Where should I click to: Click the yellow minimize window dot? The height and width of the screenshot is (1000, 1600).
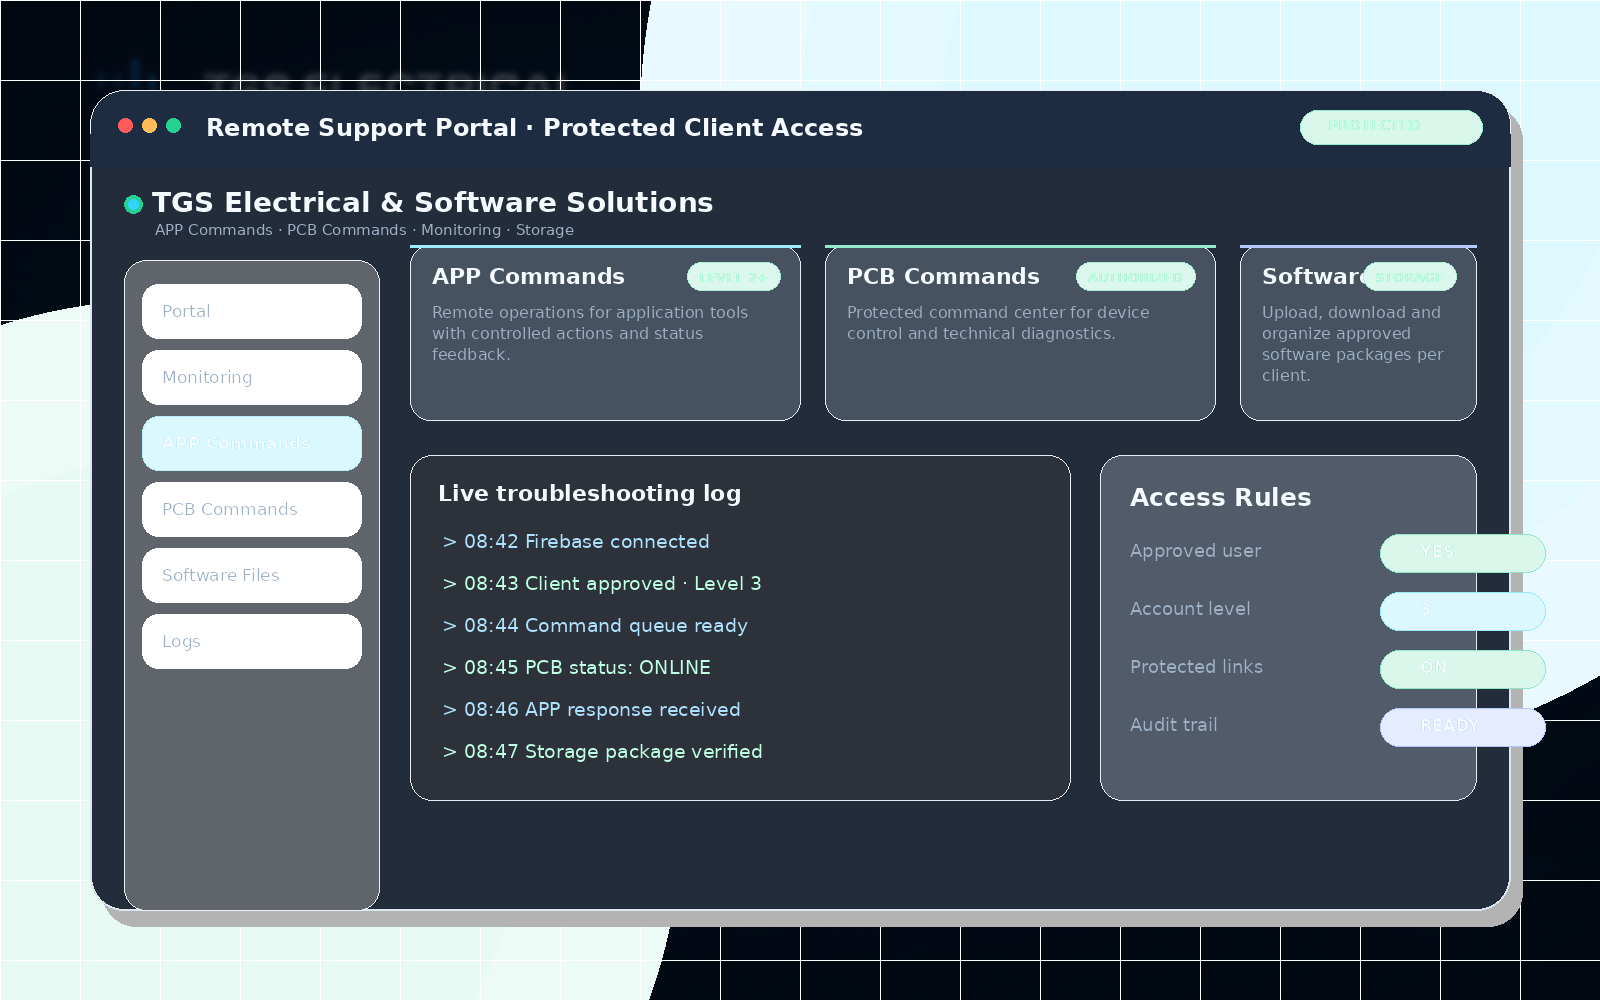point(149,125)
